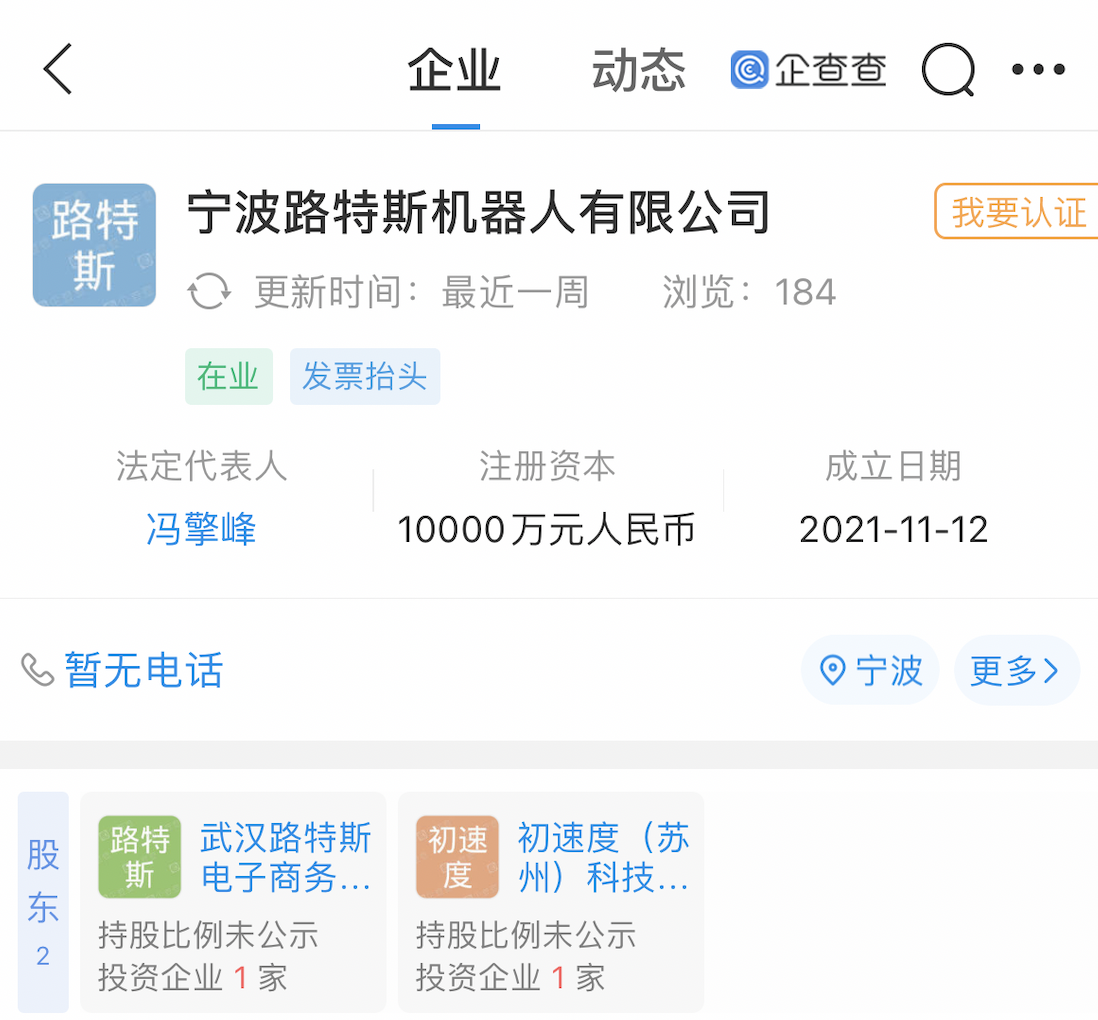
Task: Toggle the 发票抬头 label
Action: (364, 376)
